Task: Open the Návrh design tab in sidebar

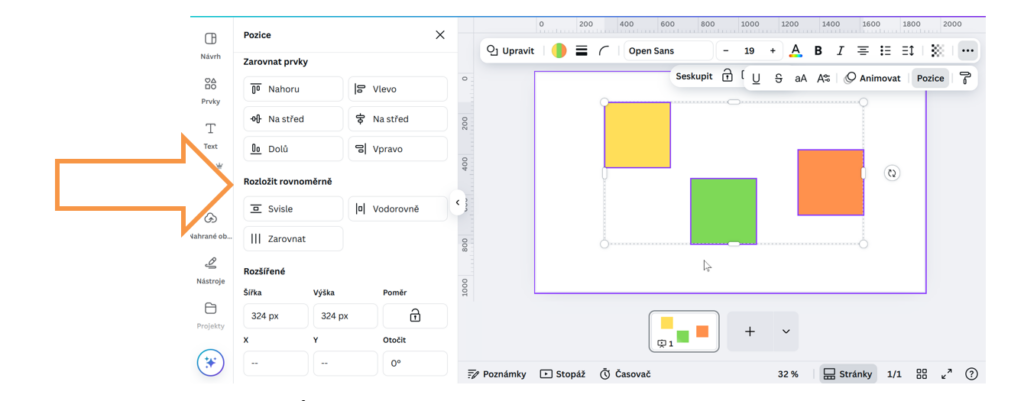Action: [x=210, y=45]
